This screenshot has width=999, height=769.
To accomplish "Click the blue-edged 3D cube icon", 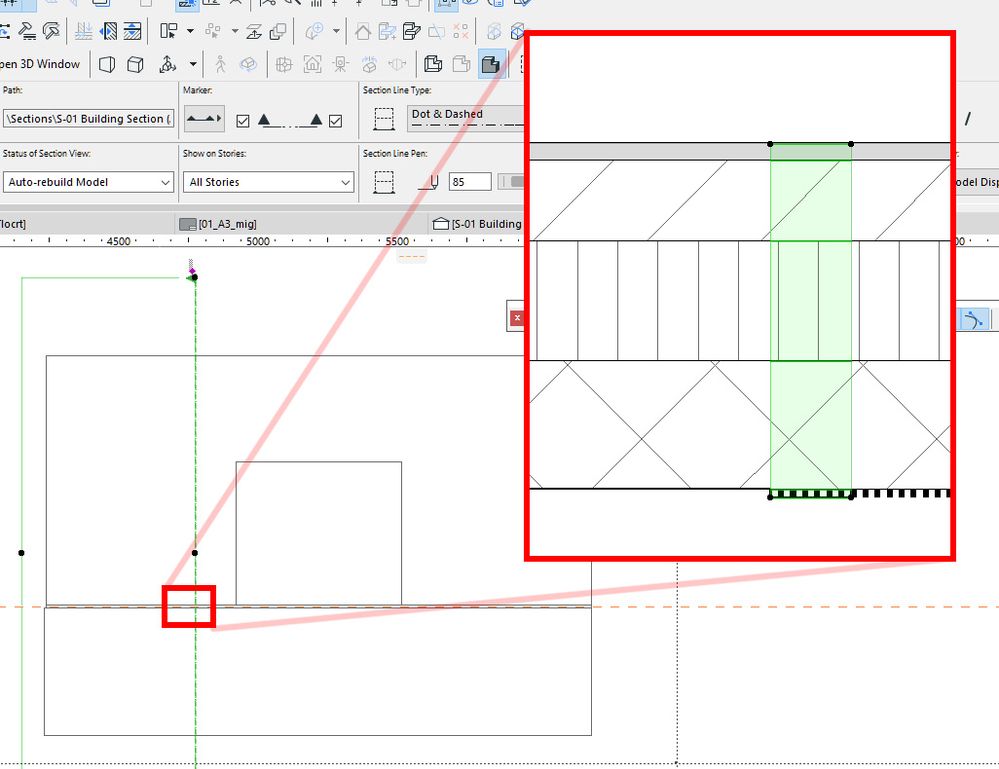I will click(515, 31).
